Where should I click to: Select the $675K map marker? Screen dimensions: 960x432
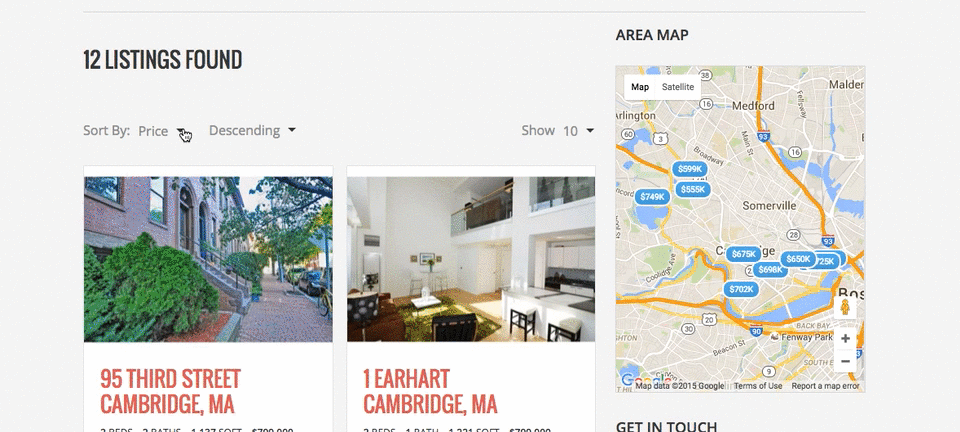pos(744,254)
